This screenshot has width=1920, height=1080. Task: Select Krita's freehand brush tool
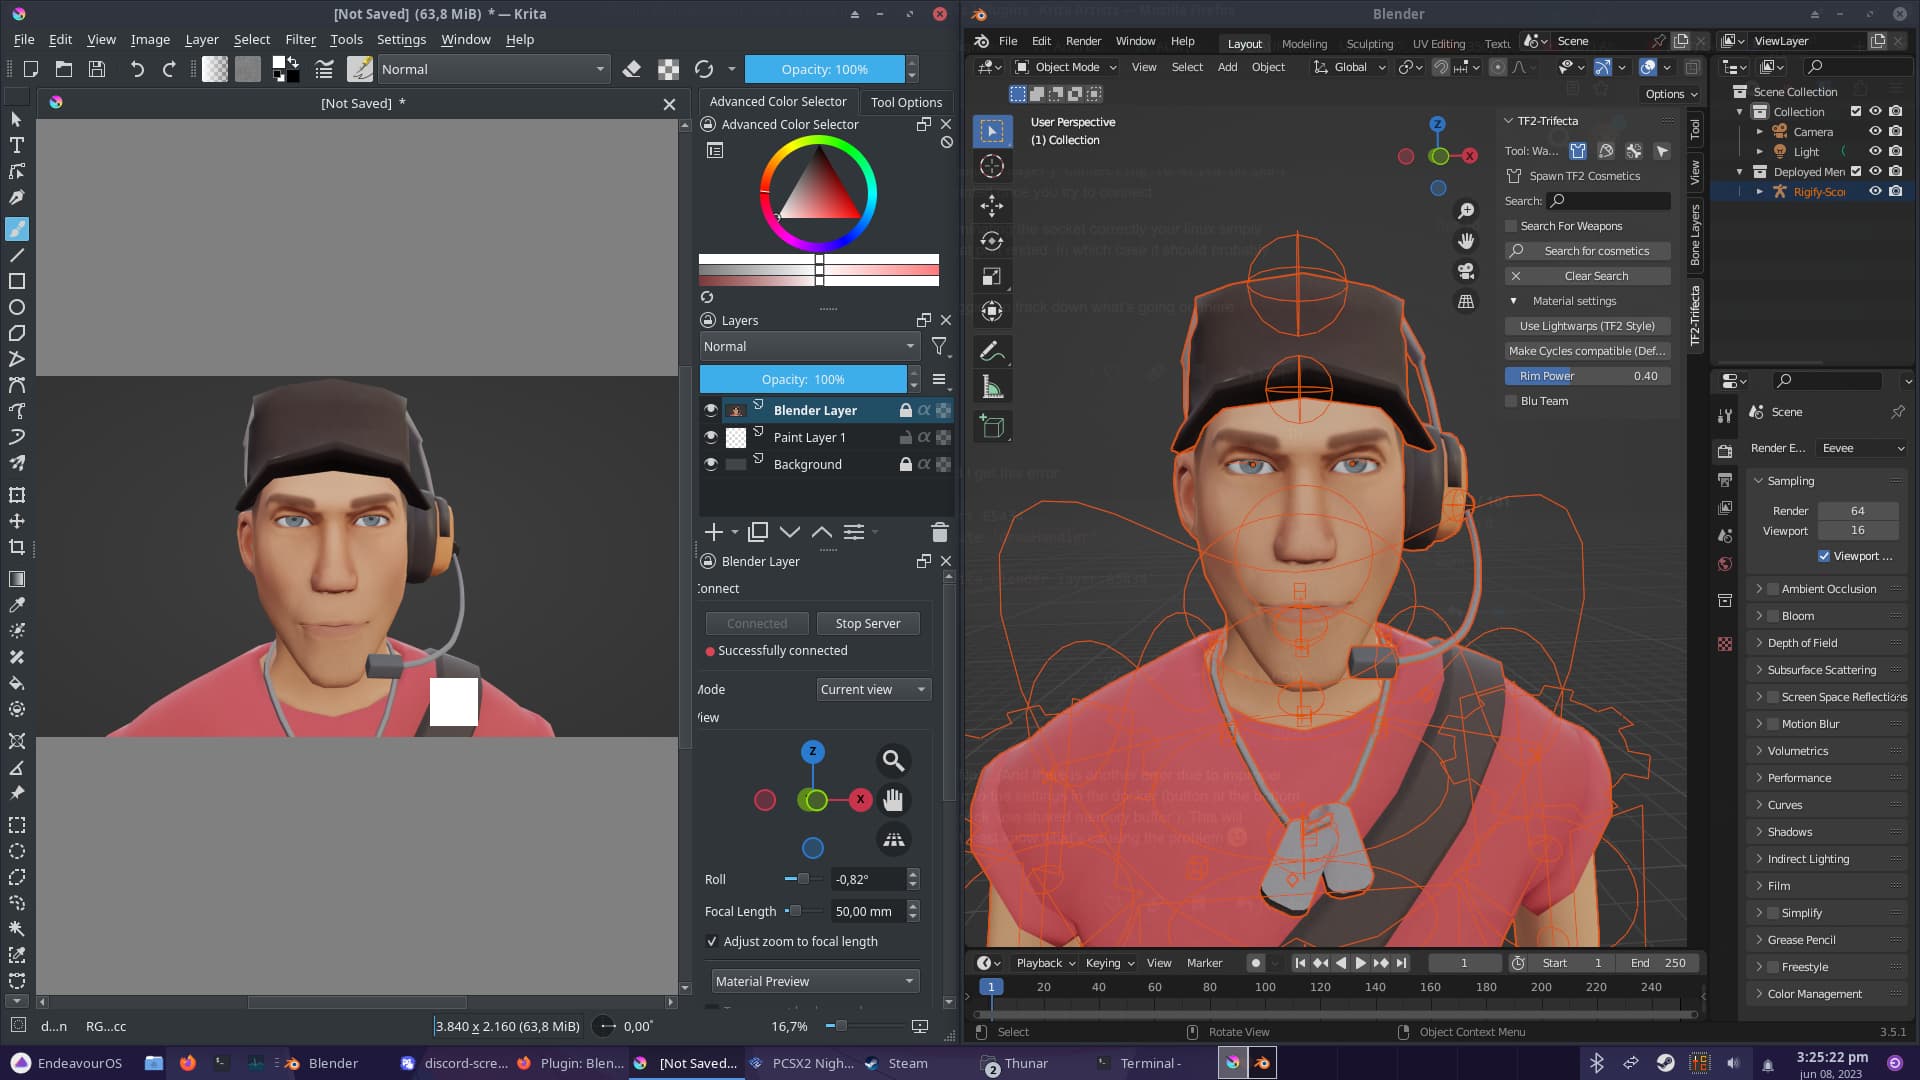click(17, 229)
